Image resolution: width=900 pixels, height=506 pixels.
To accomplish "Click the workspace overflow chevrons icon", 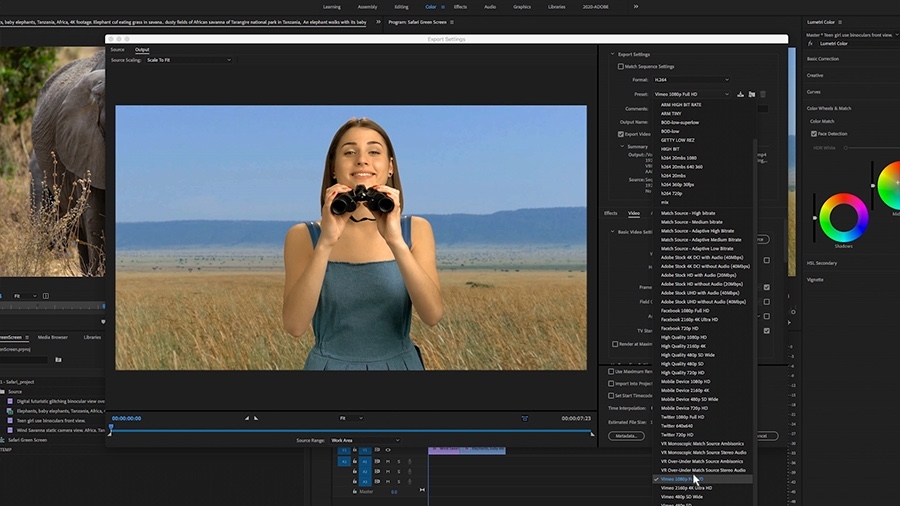I will tap(636, 7).
